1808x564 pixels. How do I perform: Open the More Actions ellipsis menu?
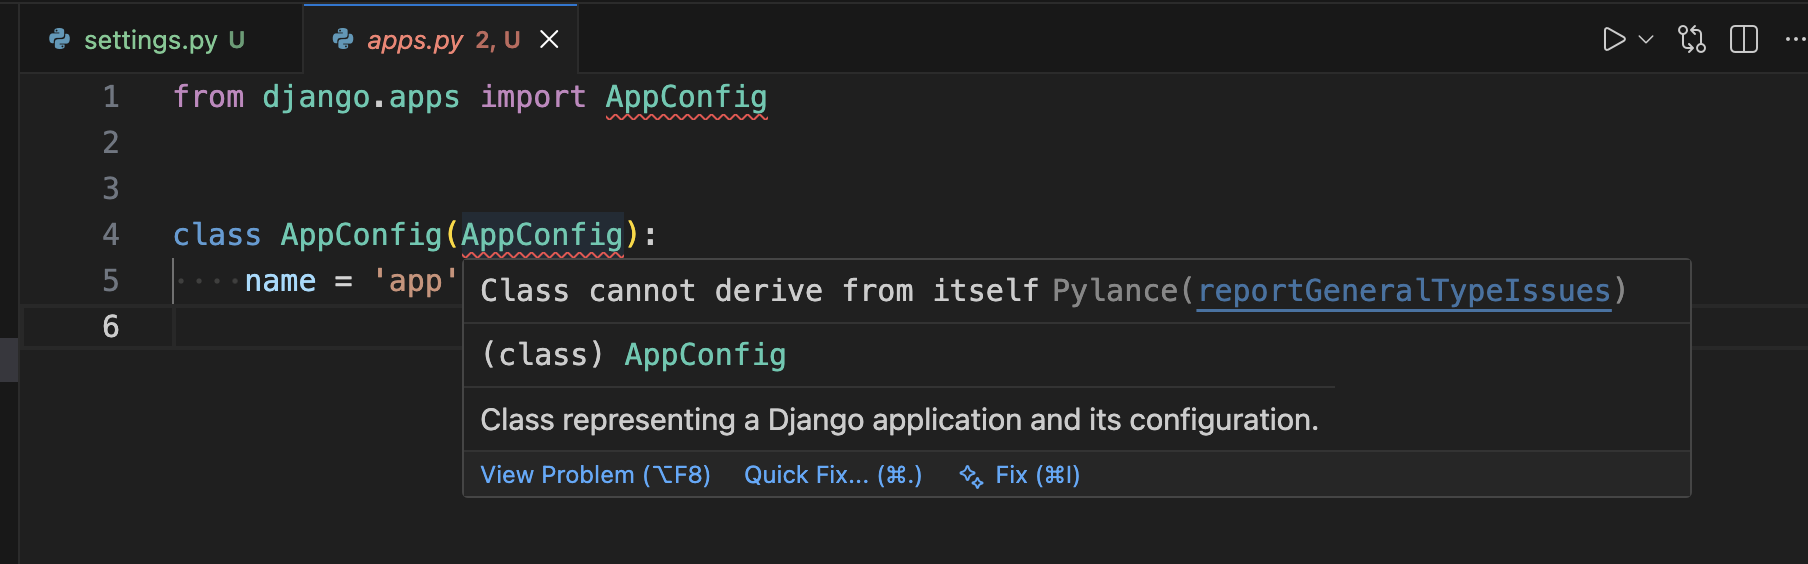[x=1795, y=40]
